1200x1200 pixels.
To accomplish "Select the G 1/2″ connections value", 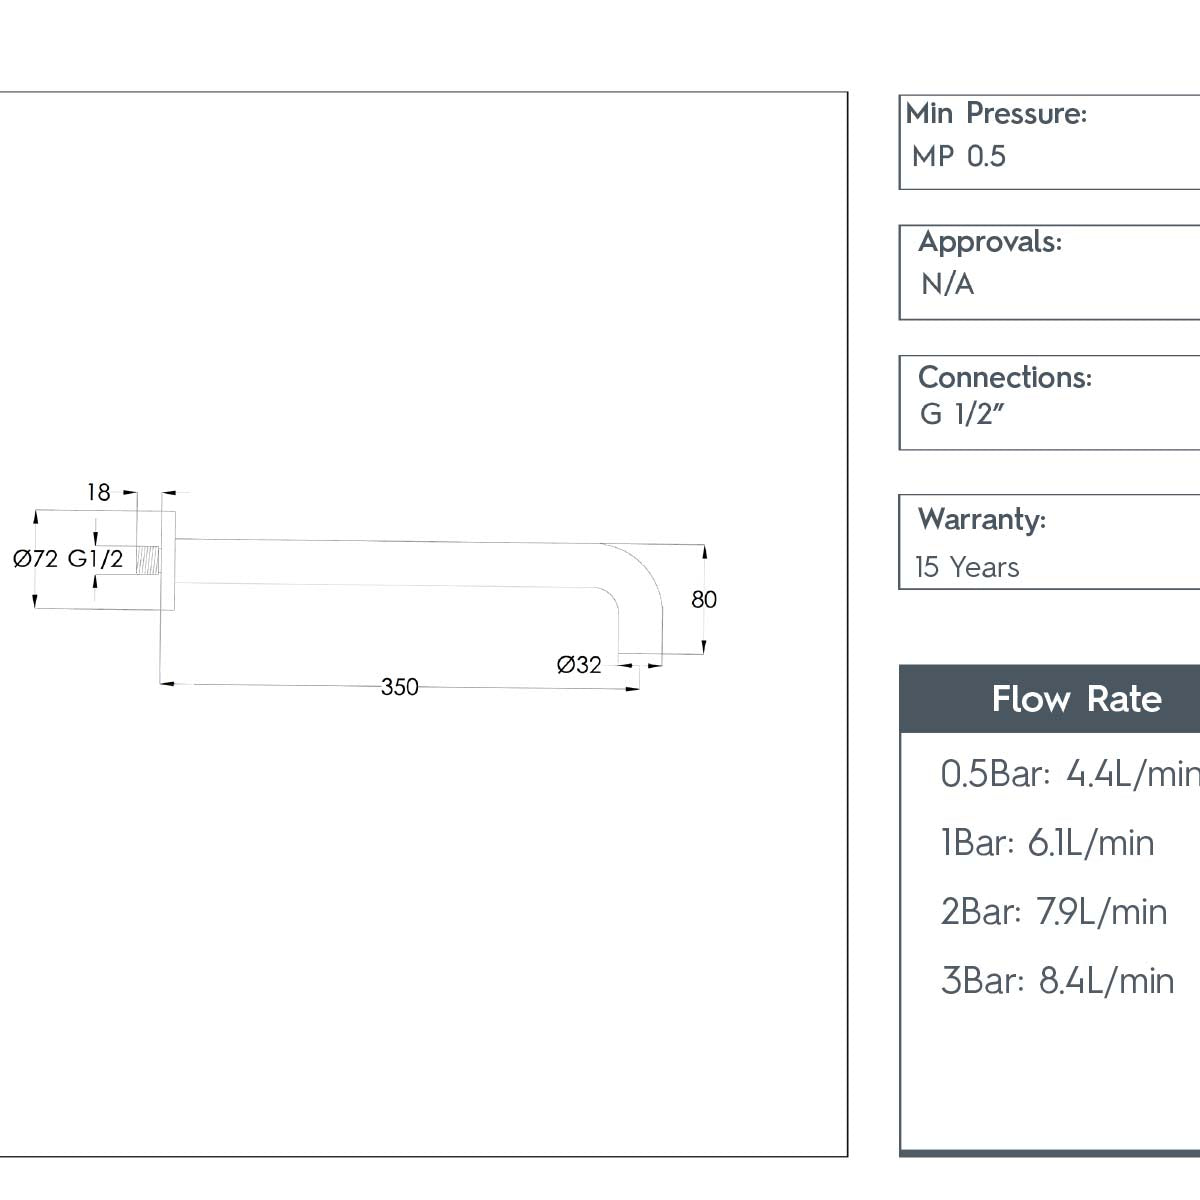I will tap(961, 414).
